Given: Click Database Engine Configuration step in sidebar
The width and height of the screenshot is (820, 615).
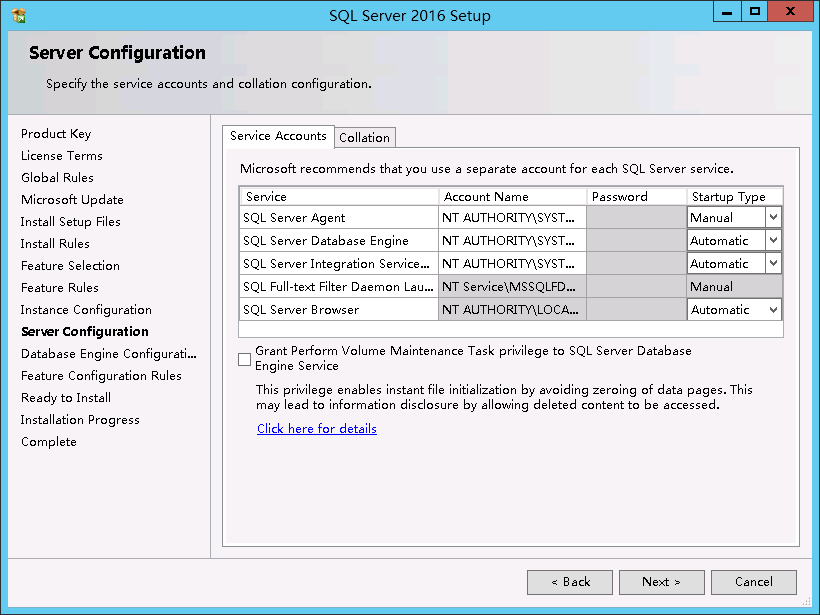Looking at the screenshot, I should [x=109, y=354].
